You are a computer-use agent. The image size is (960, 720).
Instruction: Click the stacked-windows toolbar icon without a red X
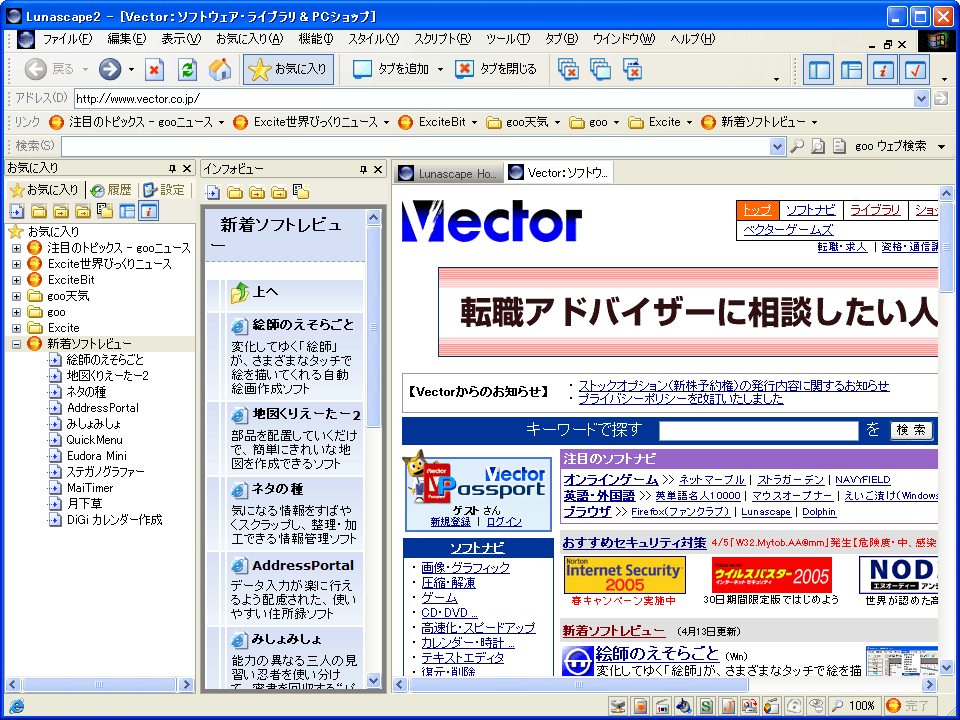point(601,69)
